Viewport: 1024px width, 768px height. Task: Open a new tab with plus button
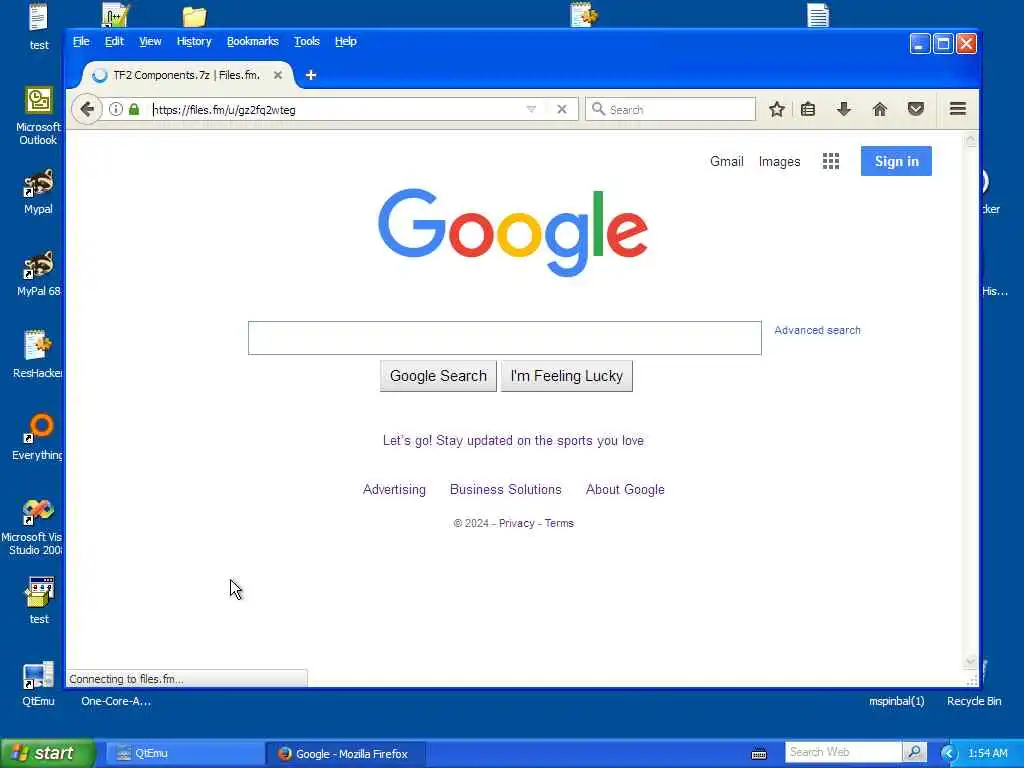tap(311, 75)
